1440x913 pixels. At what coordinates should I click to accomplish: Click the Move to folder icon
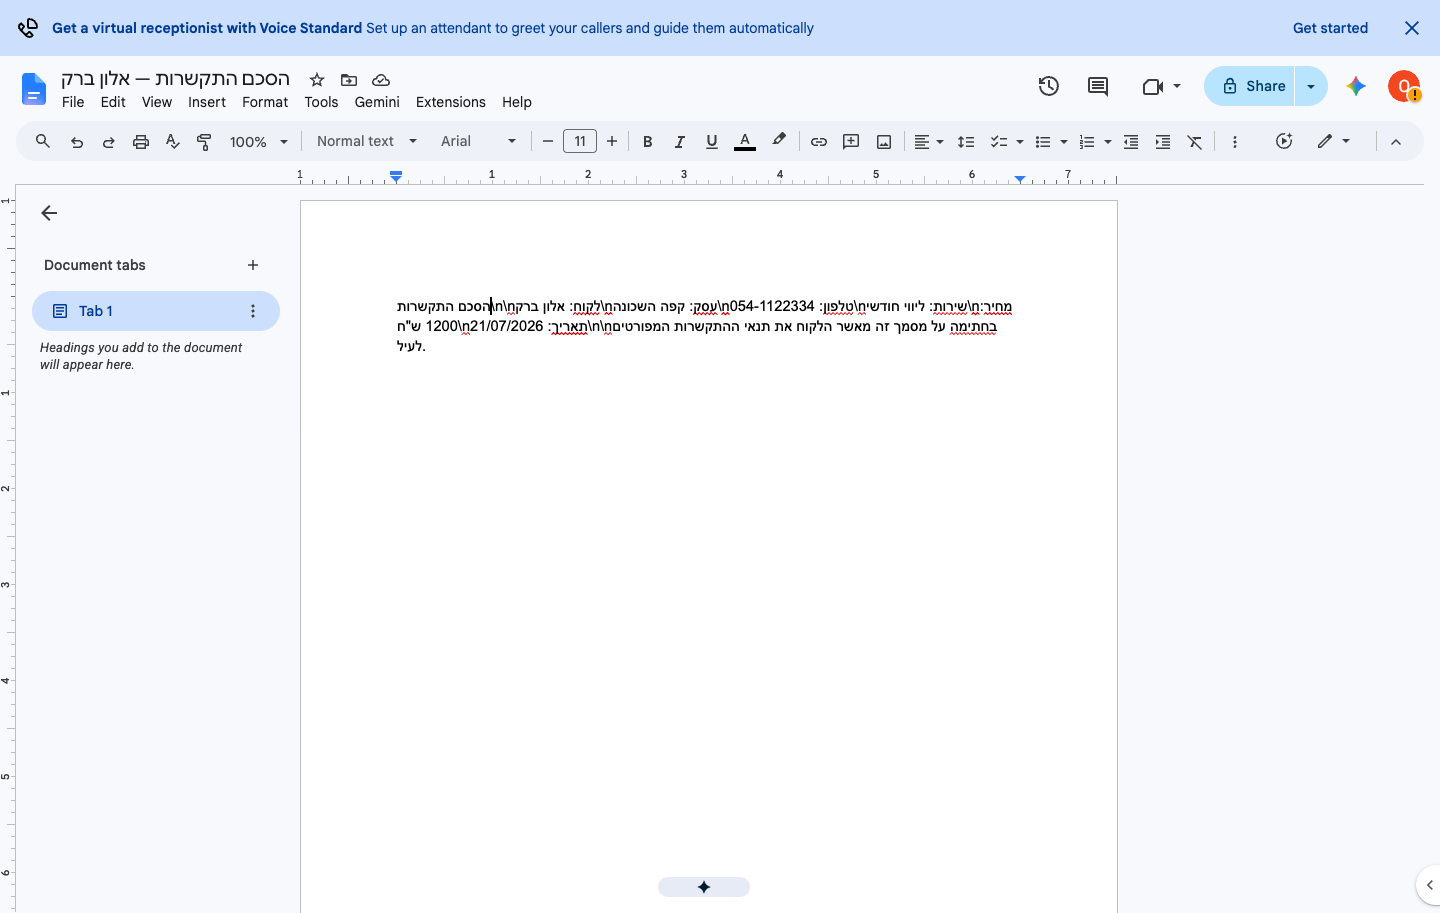(349, 80)
